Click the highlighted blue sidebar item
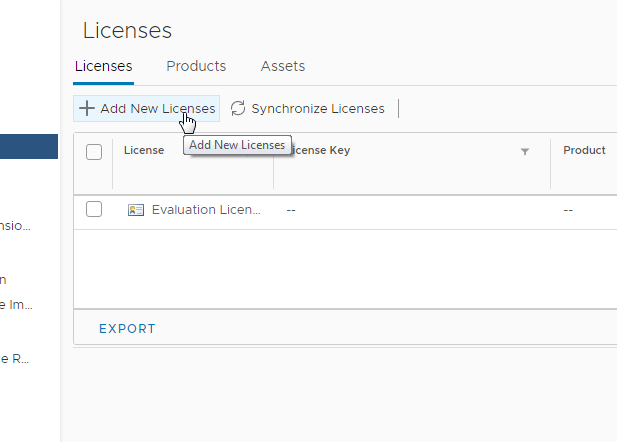 click(28, 147)
